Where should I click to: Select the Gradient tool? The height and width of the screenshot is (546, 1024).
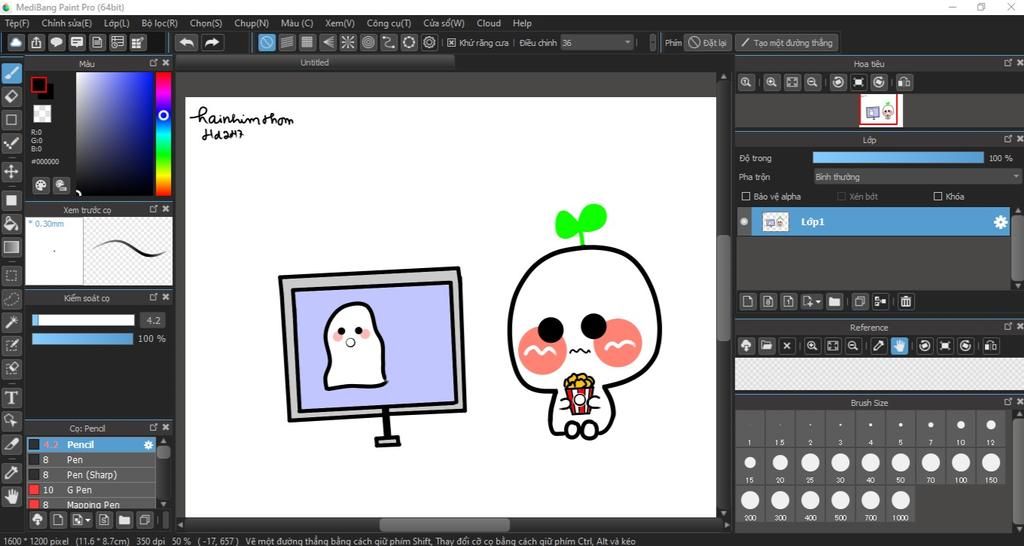pos(12,248)
